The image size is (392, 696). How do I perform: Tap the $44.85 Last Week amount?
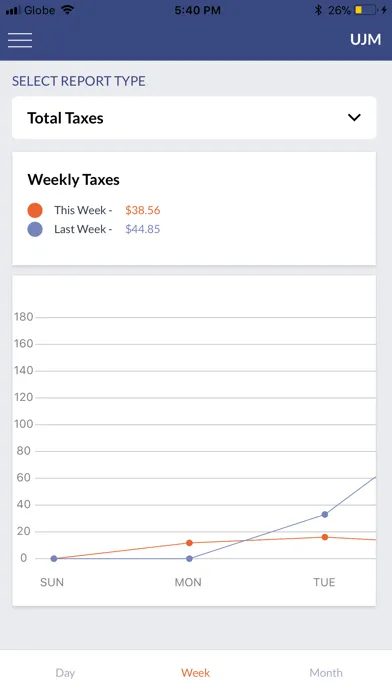pyautogui.click(x=143, y=229)
